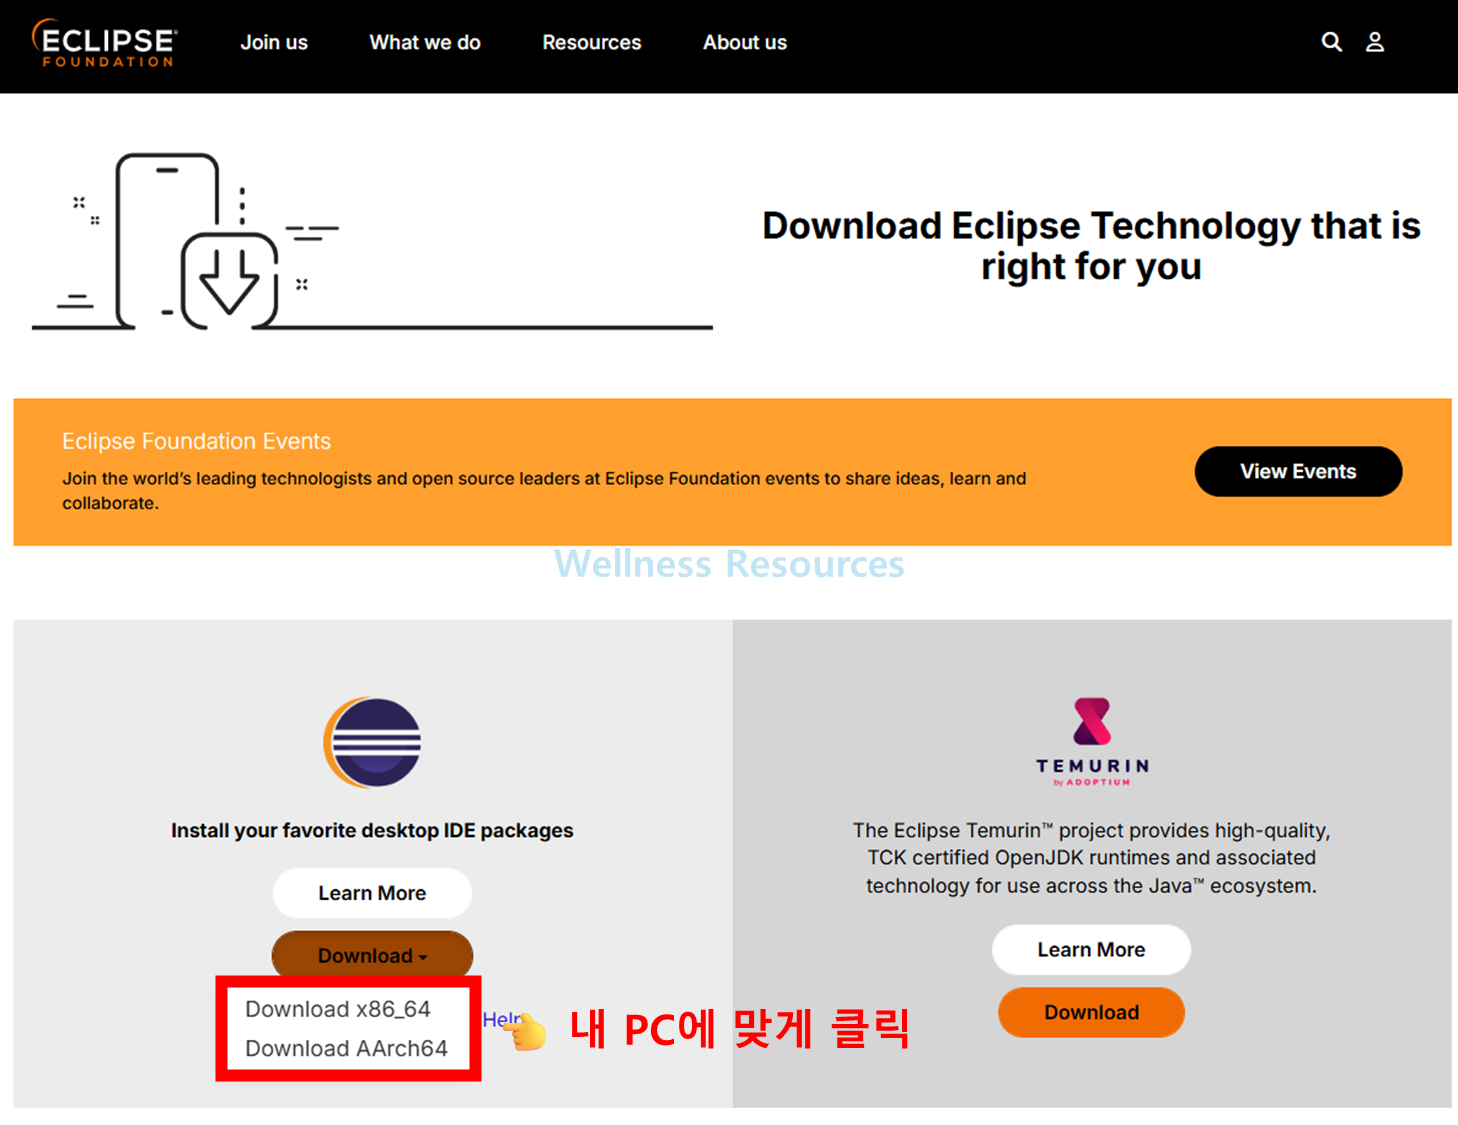This screenshot has height=1125, width=1458.
Task: Click Learn More under Temurin
Action: click(x=1091, y=950)
